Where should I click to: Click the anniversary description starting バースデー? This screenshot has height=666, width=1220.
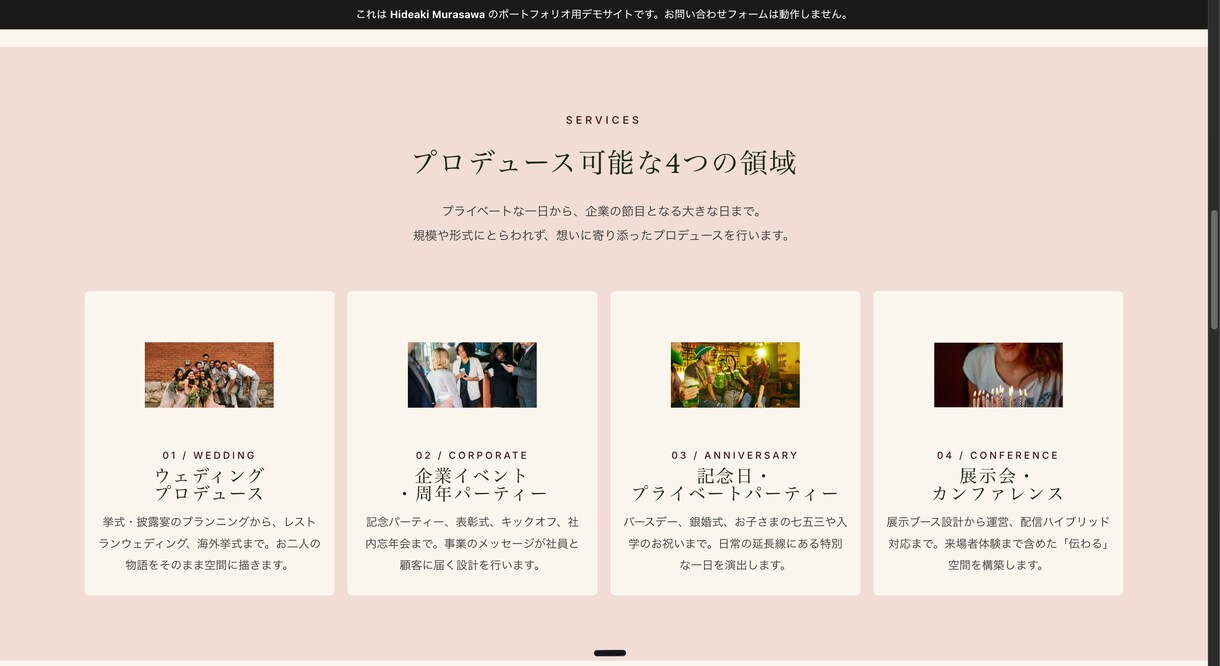(x=735, y=543)
